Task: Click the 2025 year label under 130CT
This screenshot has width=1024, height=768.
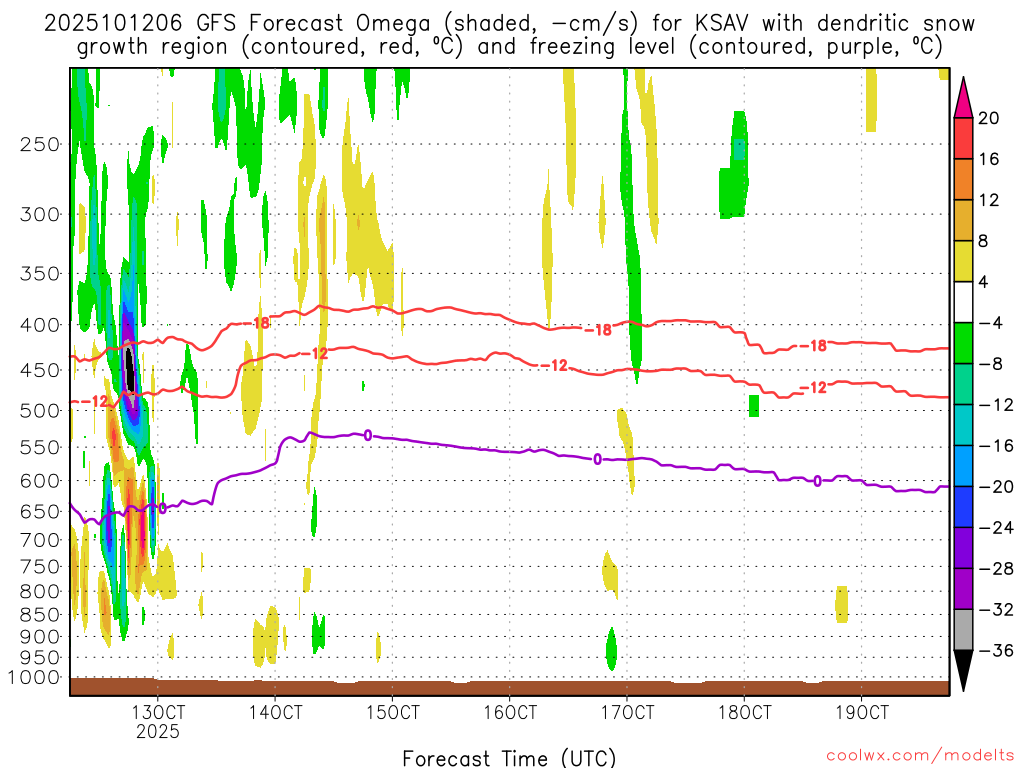Action: click(157, 731)
